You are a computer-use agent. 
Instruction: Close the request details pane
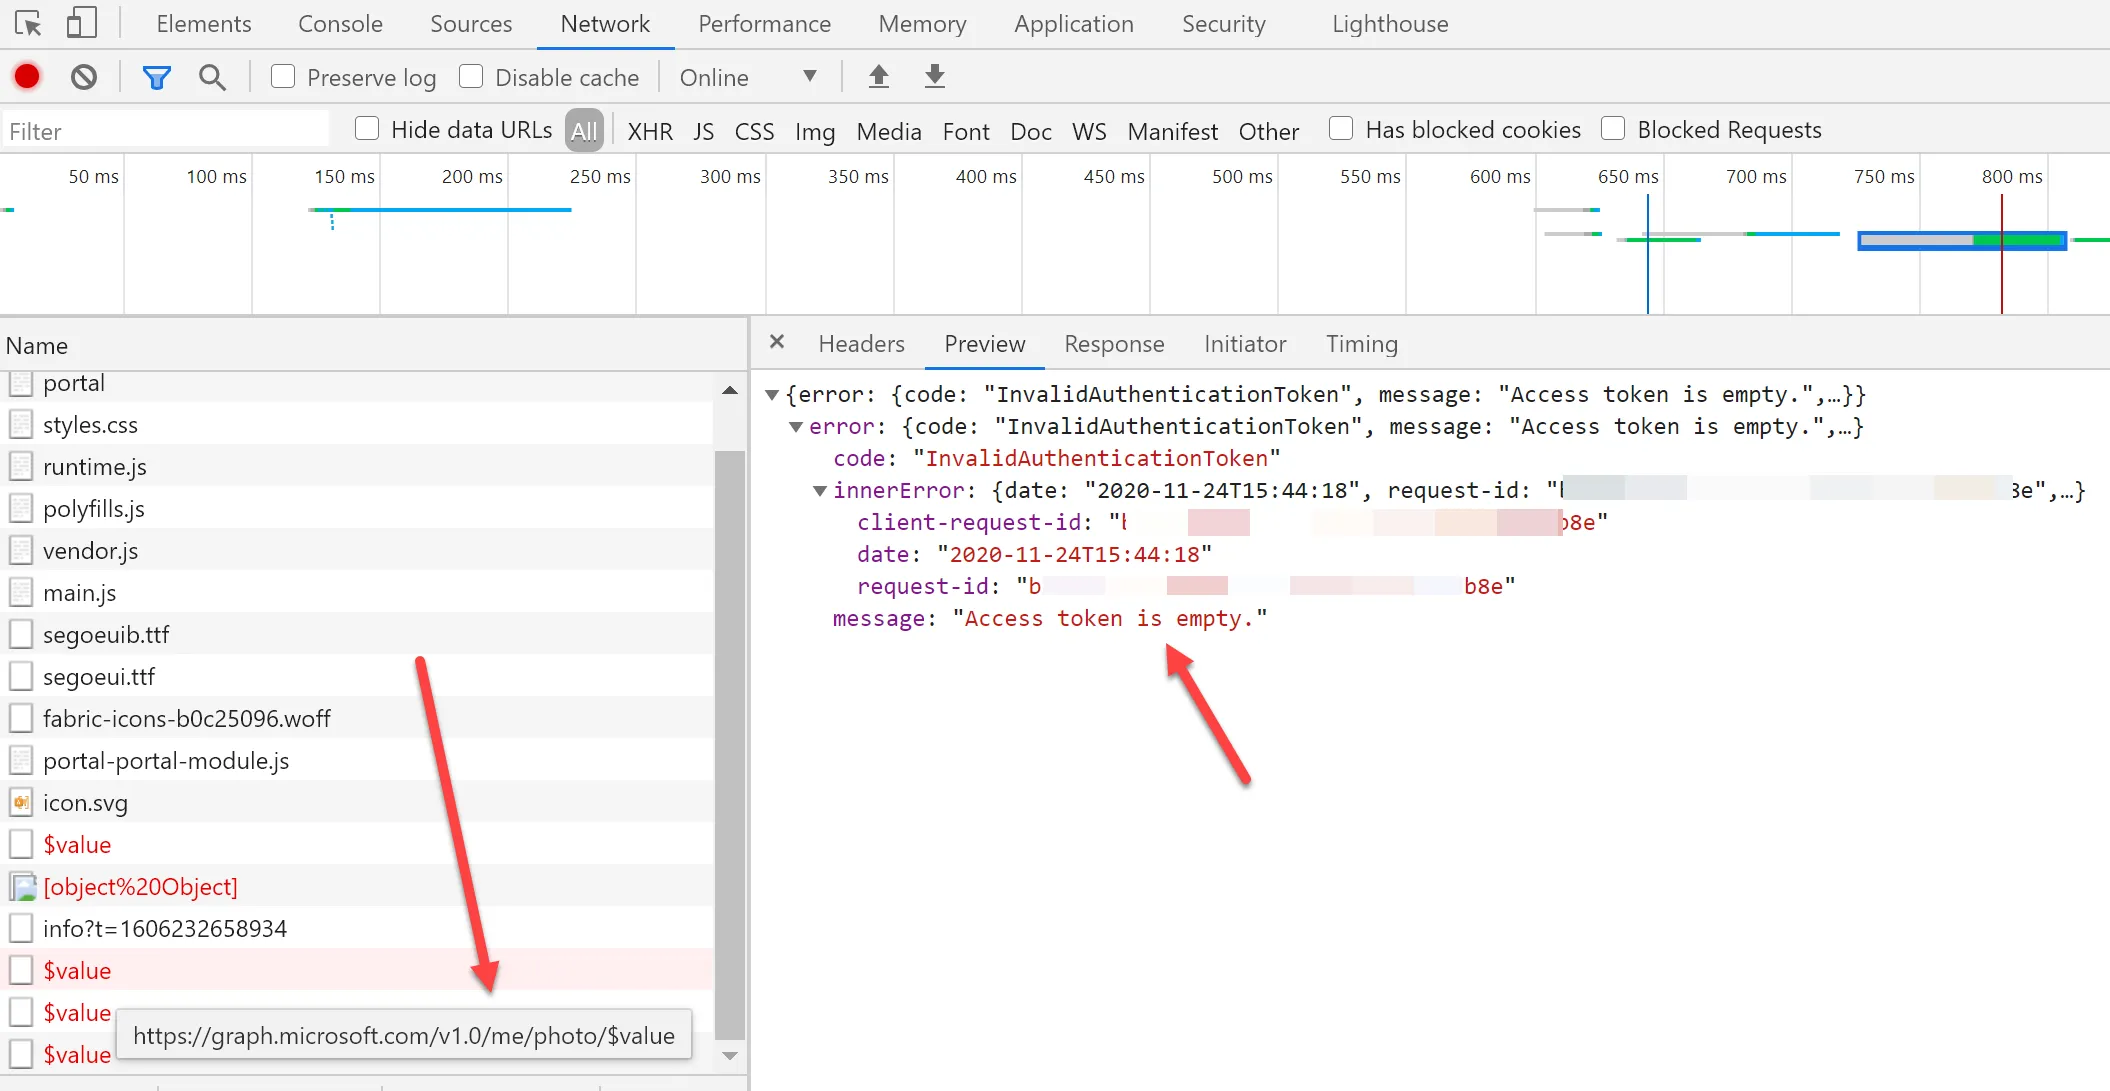777,342
